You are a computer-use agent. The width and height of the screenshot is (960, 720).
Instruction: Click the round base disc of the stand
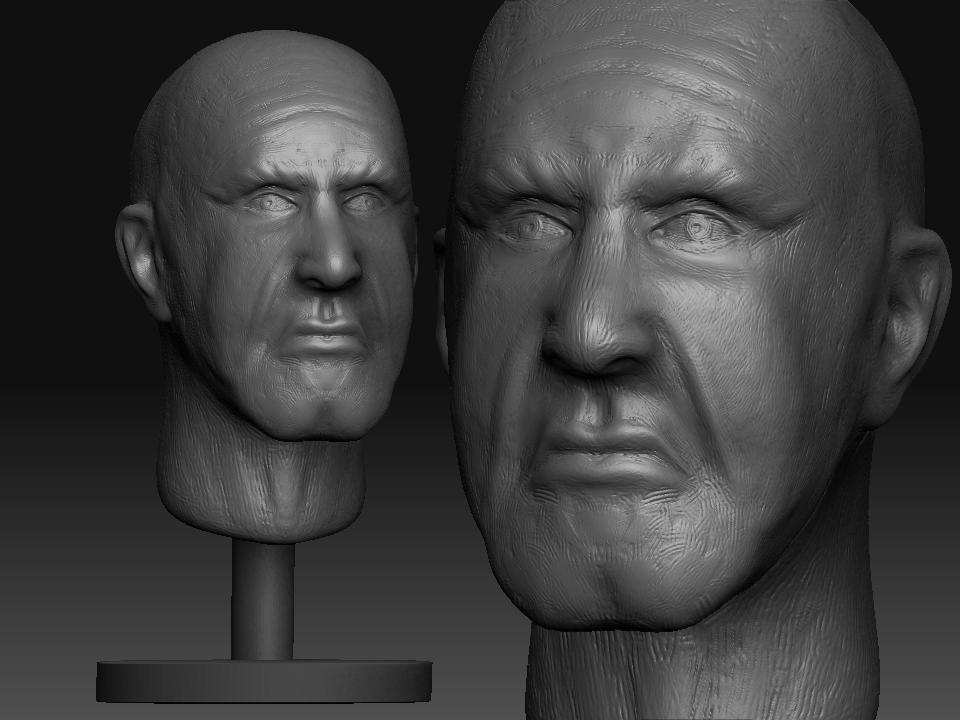click(264, 681)
